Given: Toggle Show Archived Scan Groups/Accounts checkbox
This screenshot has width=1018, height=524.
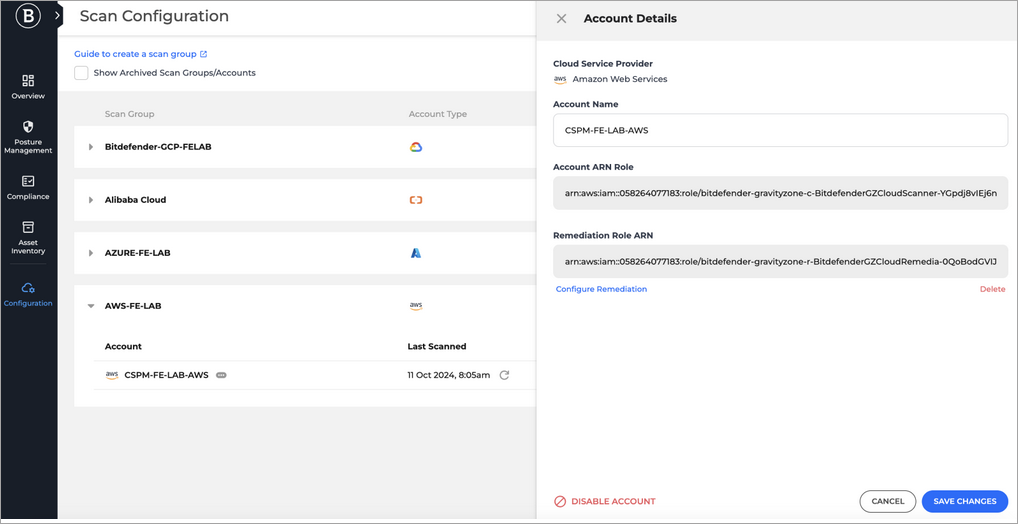Looking at the screenshot, I should coord(81,73).
